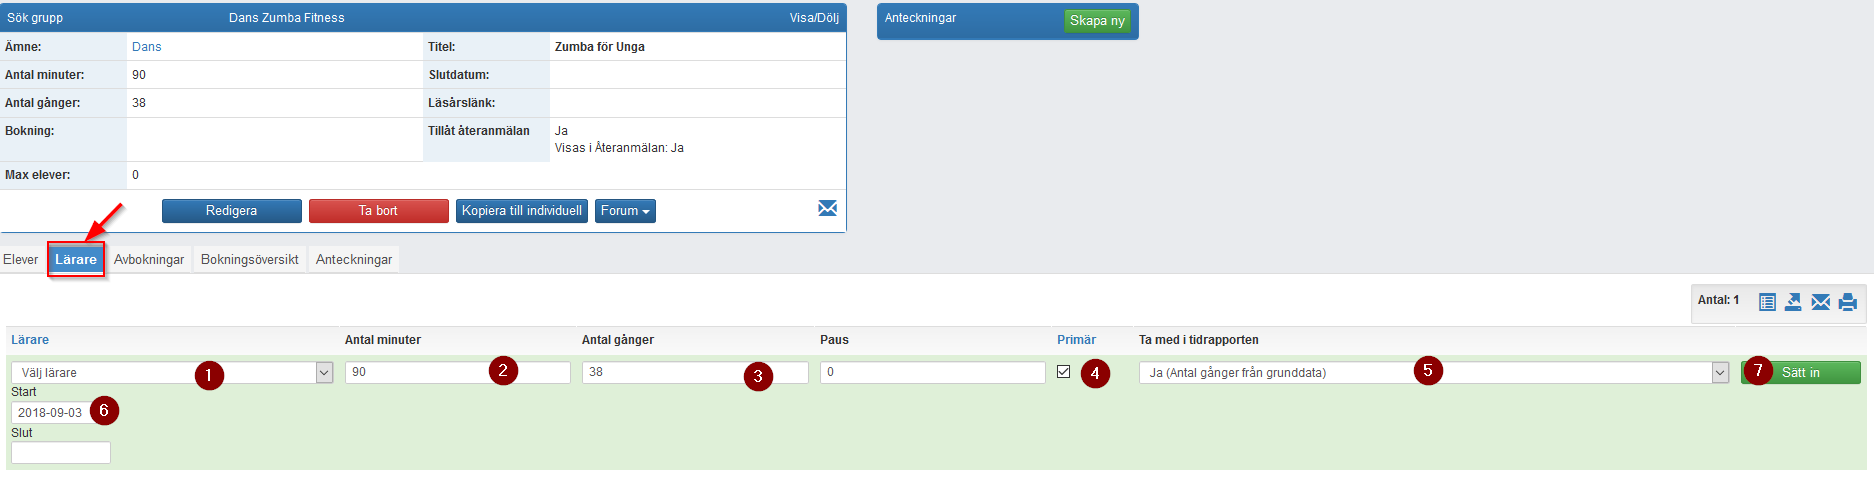Click the printer icon in the list toolbar
This screenshot has width=1874, height=477.
1848,302
